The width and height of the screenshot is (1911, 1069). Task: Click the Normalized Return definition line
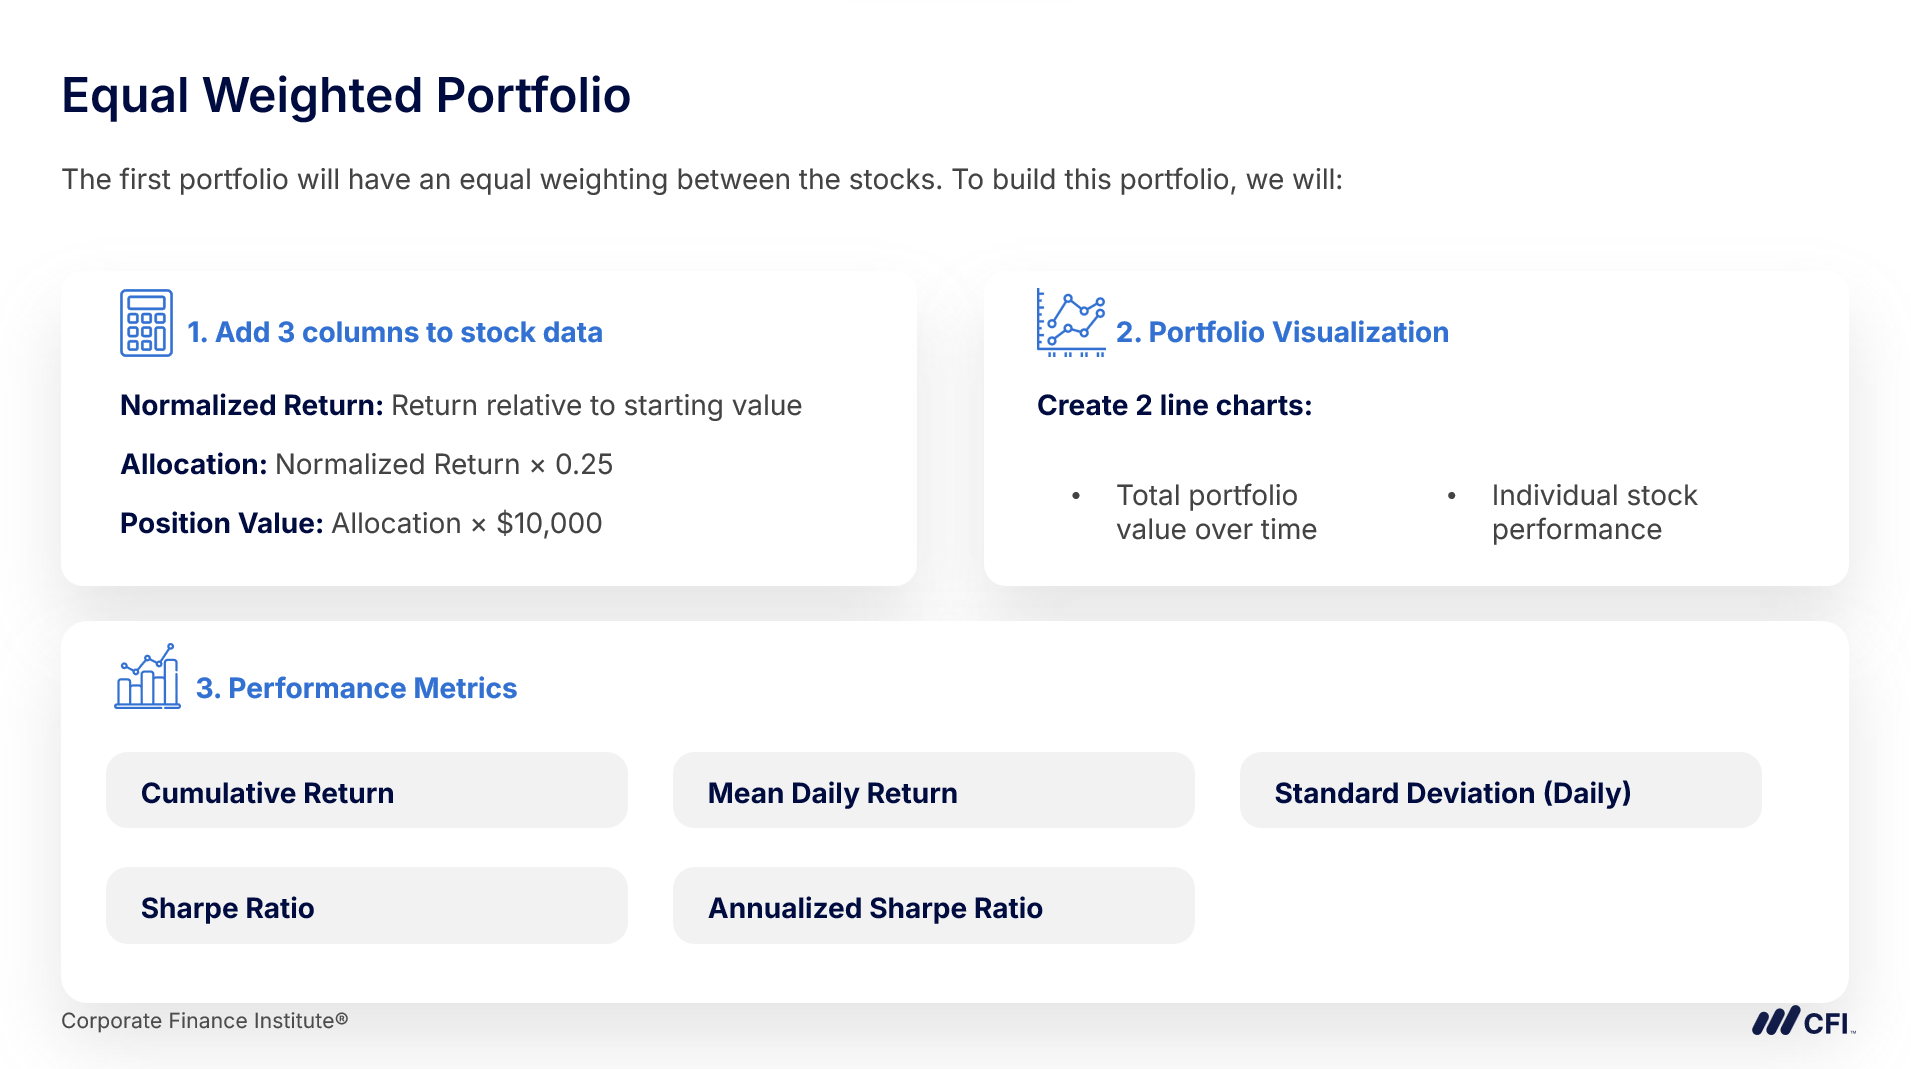[460, 405]
